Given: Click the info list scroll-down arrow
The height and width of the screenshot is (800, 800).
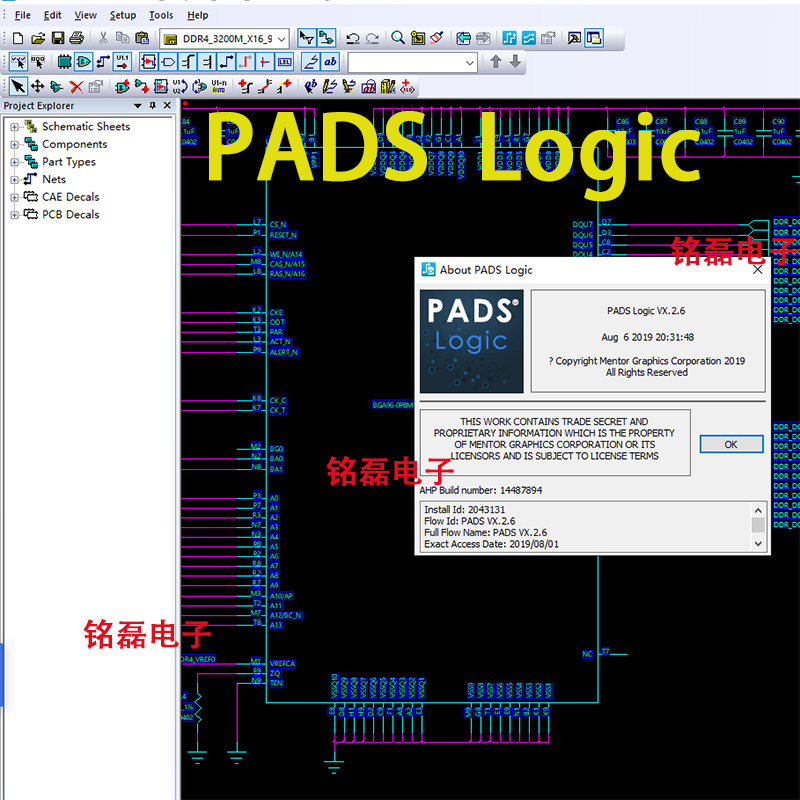Looking at the screenshot, I should click(x=758, y=544).
